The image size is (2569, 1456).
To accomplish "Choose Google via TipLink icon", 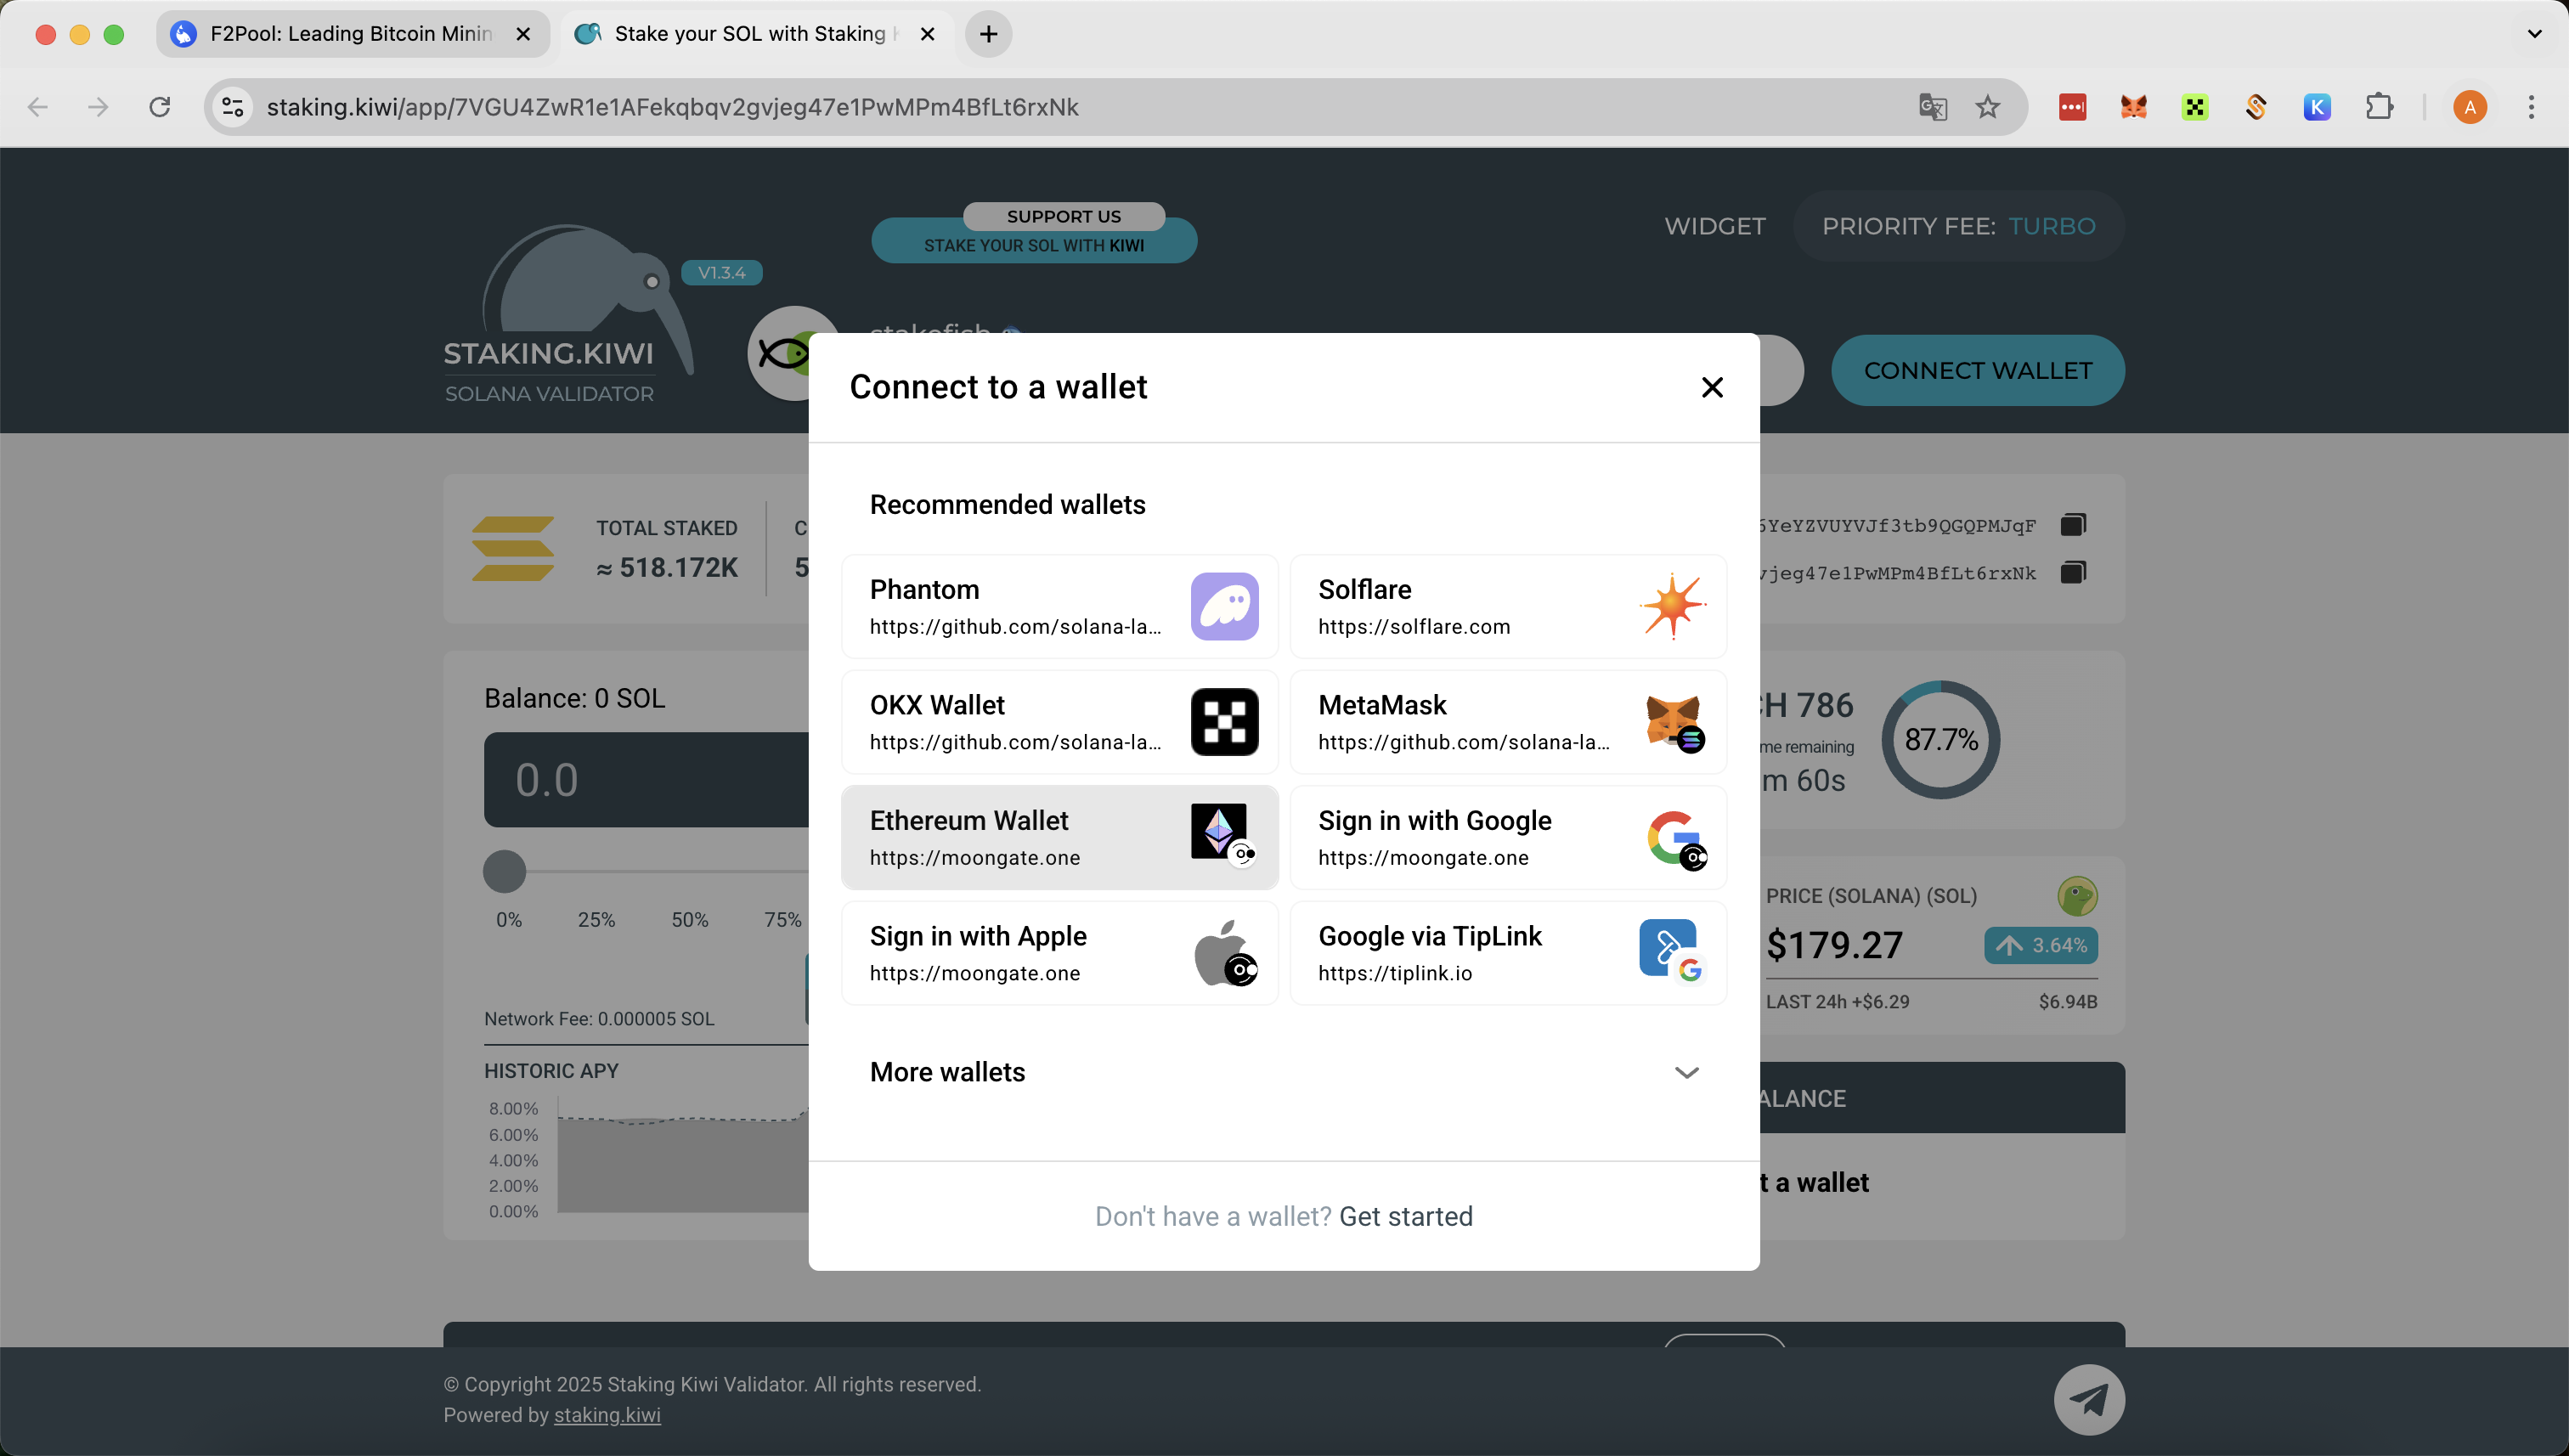I will (x=1672, y=953).
